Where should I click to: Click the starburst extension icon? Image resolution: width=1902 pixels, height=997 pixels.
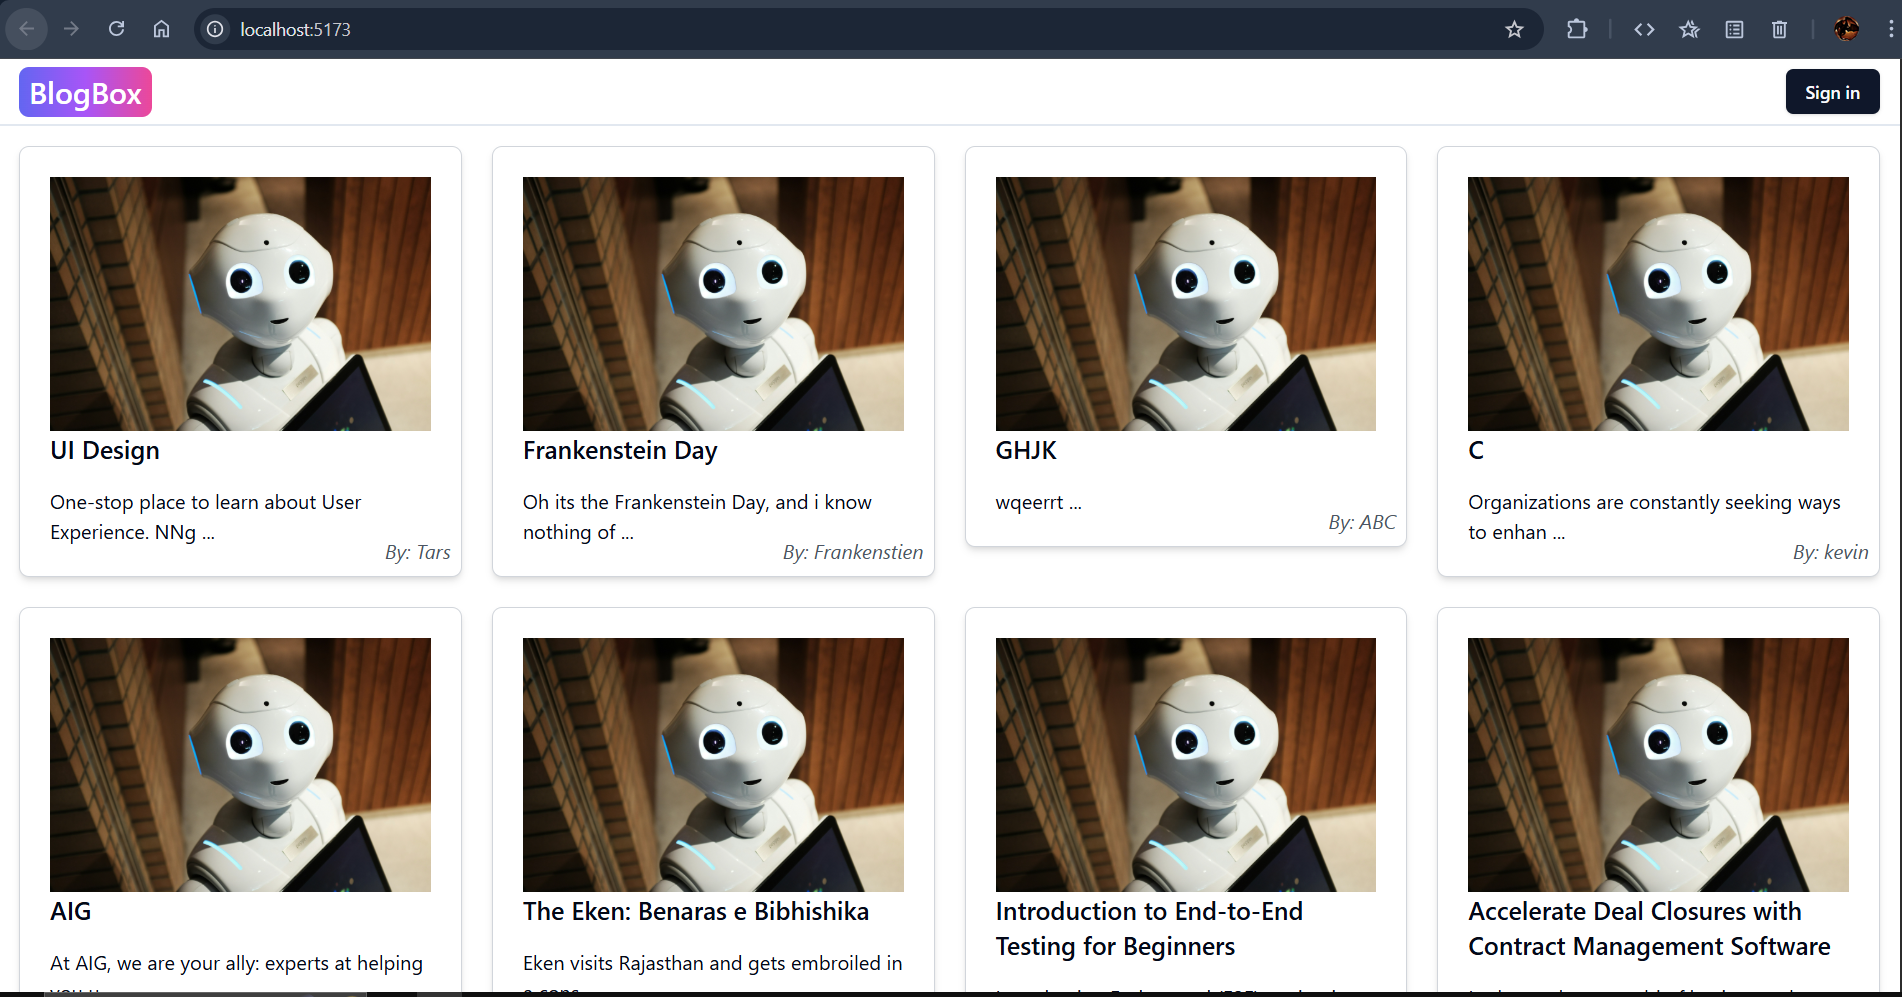pyautogui.click(x=1689, y=29)
